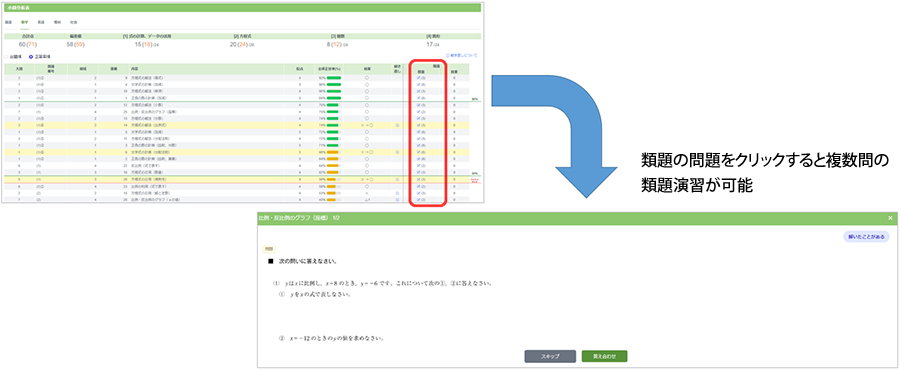Open similar problems for 方程式の解法(小数) row
The width and height of the screenshot is (900, 370).
[421, 105]
